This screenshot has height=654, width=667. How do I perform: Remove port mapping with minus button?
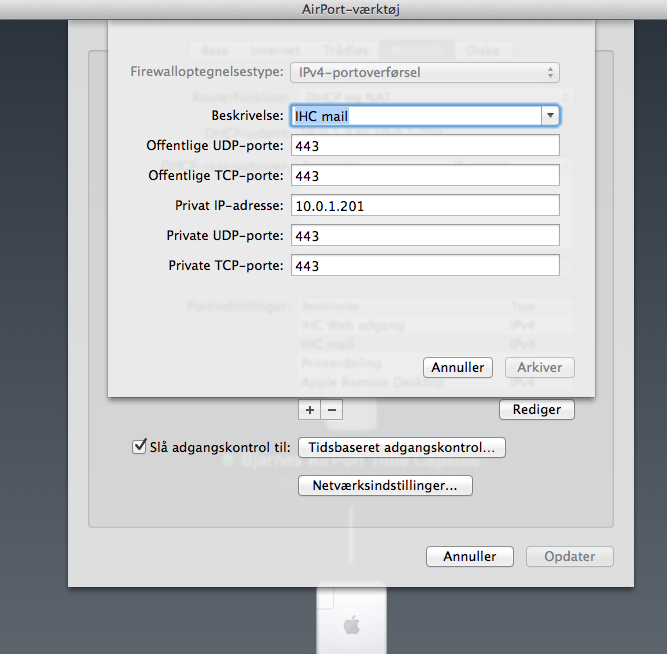pos(332,410)
